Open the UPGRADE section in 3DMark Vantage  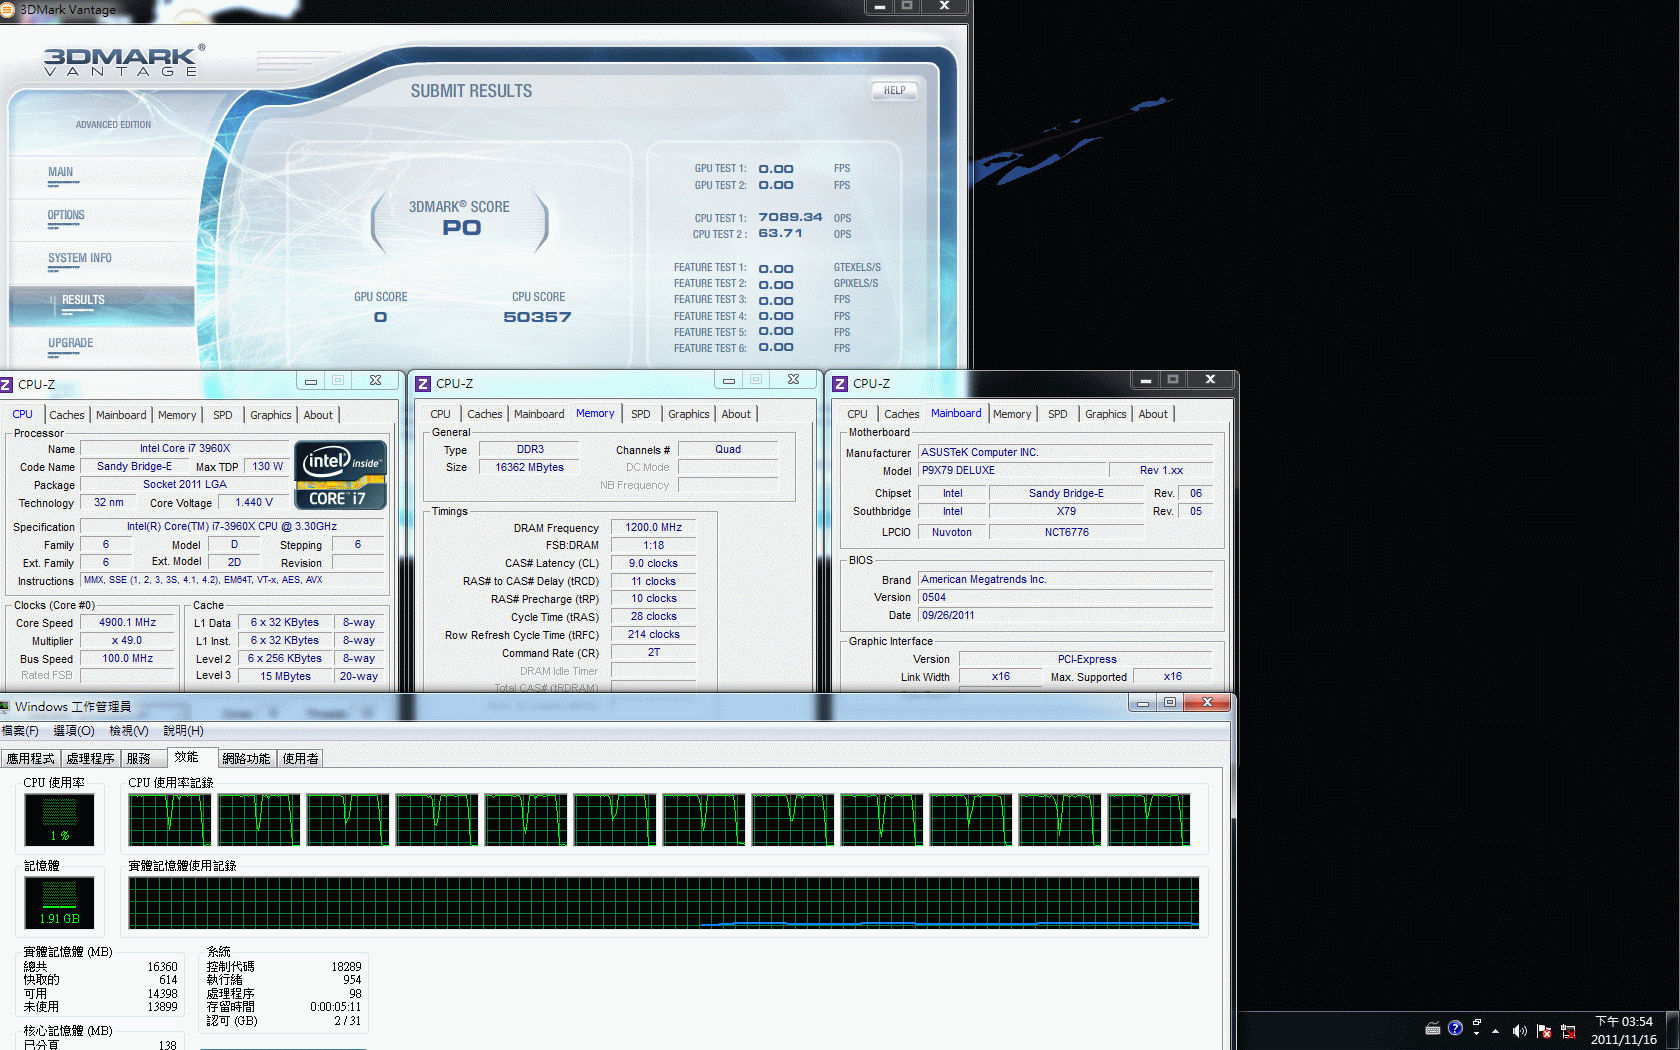click(x=71, y=344)
